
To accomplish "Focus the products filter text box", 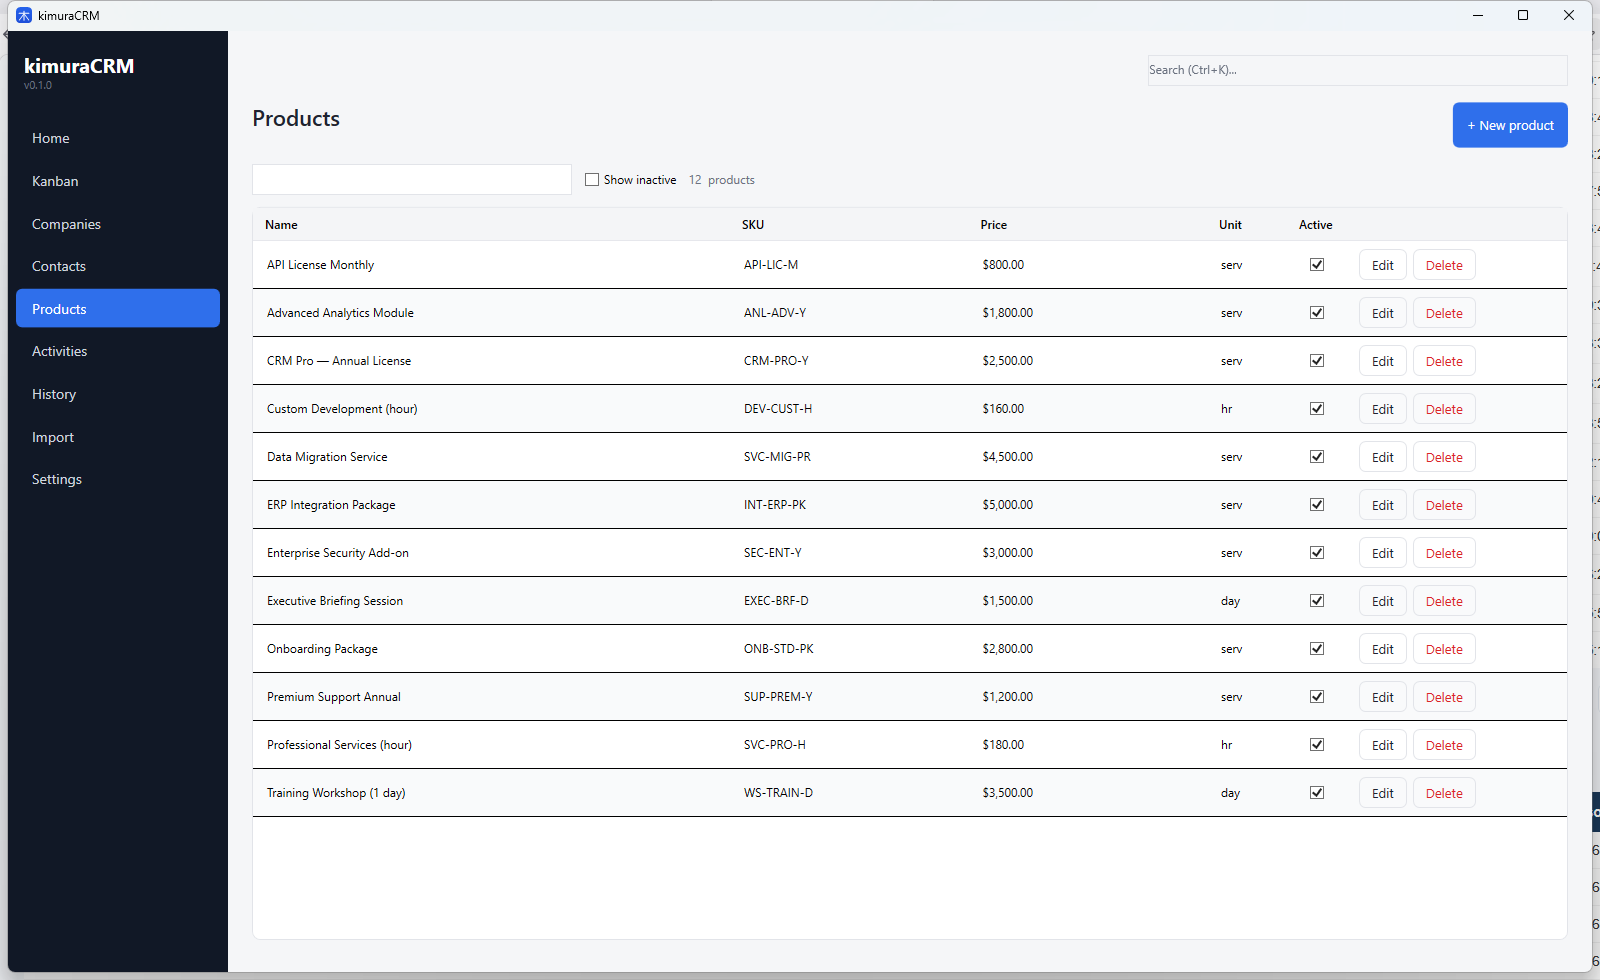I will click(x=411, y=180).
